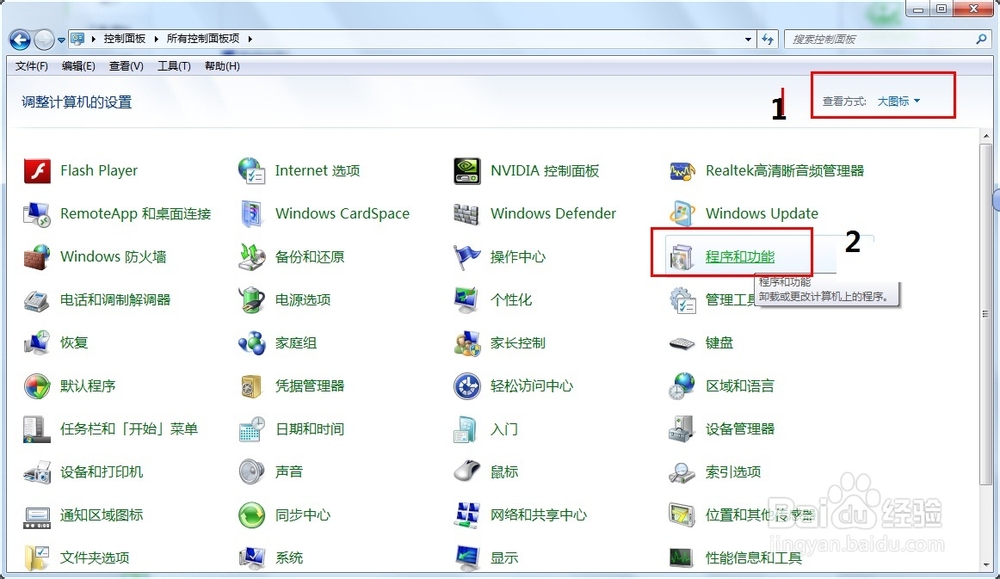Open 日期和时间 settings
This screenshot has width=1000, height=579.
point(312,428)
